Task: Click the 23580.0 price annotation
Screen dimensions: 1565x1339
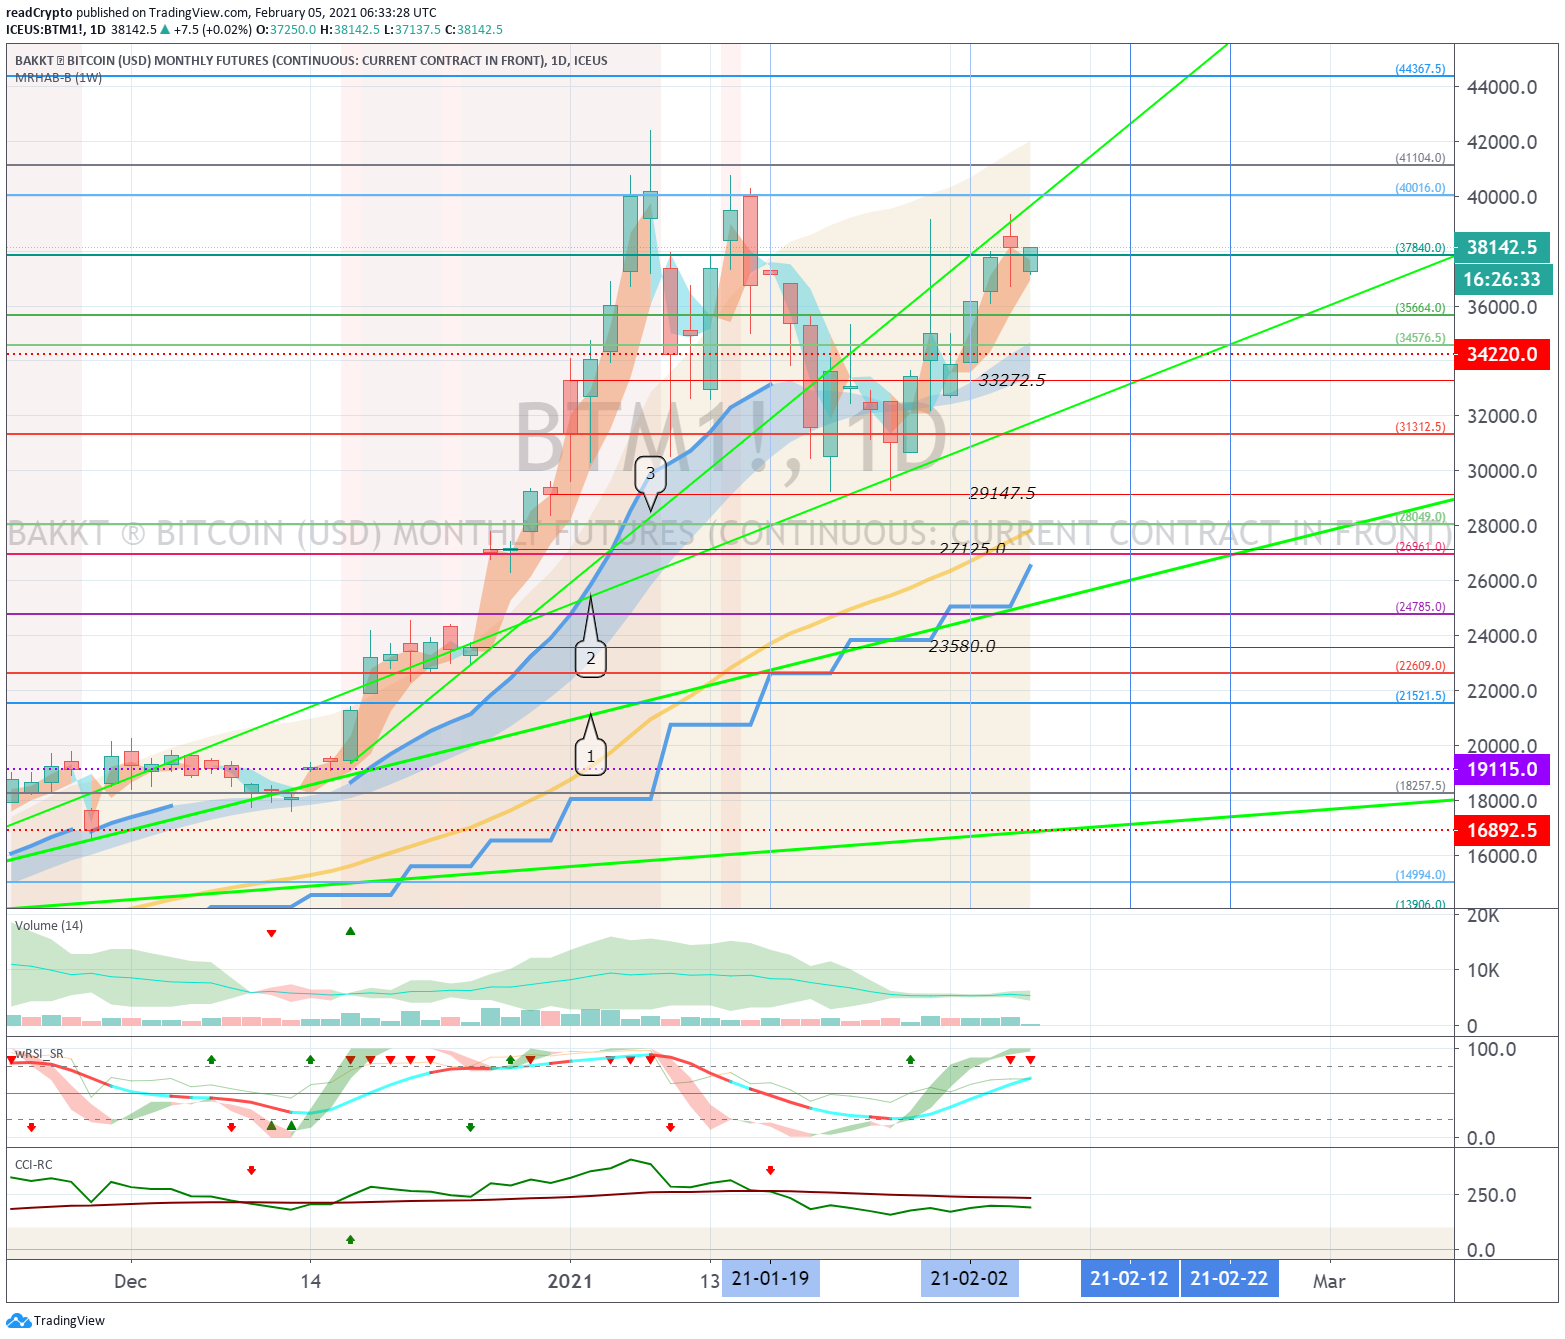Action: 962,646
